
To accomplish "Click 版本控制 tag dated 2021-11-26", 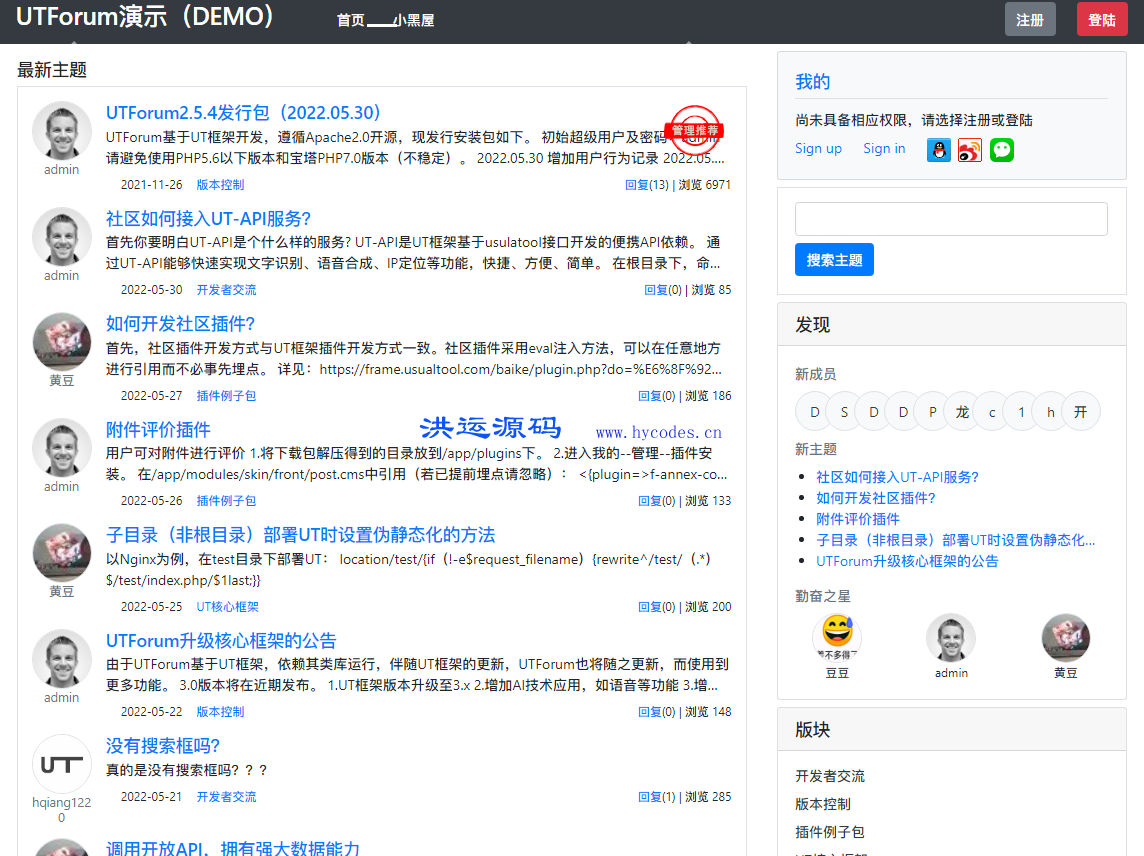I will coord(220,185).
